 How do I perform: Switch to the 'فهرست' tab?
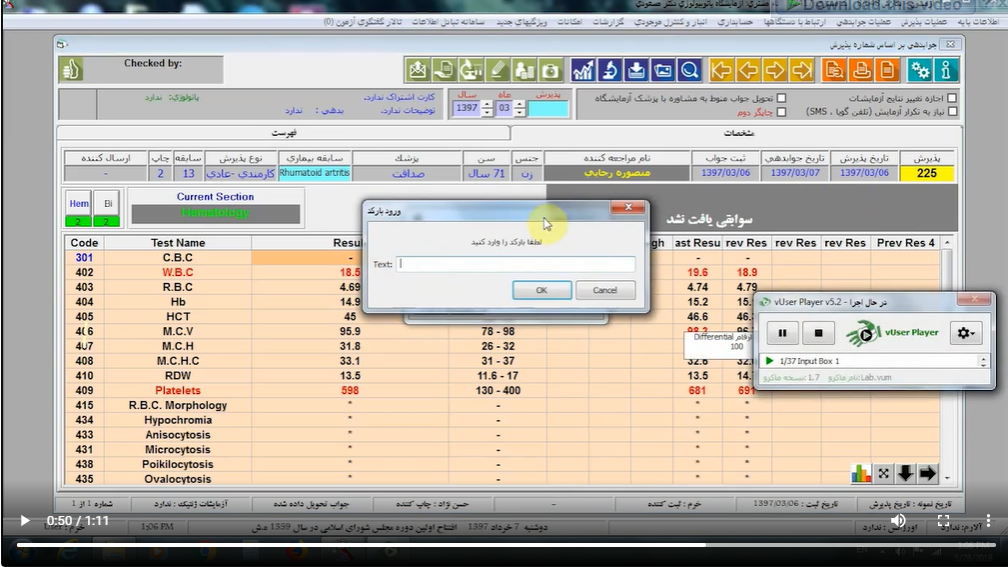(284, 132)
